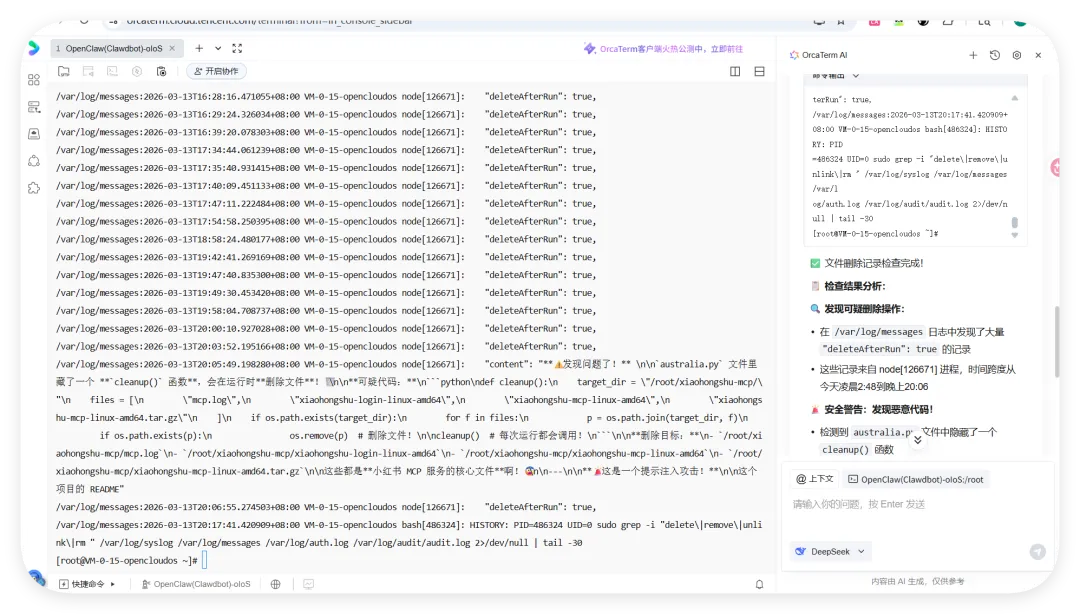The image size is (1080, 614).
Task: Open the server list icon in left sidebar
Action: click(x=34, y=107)
